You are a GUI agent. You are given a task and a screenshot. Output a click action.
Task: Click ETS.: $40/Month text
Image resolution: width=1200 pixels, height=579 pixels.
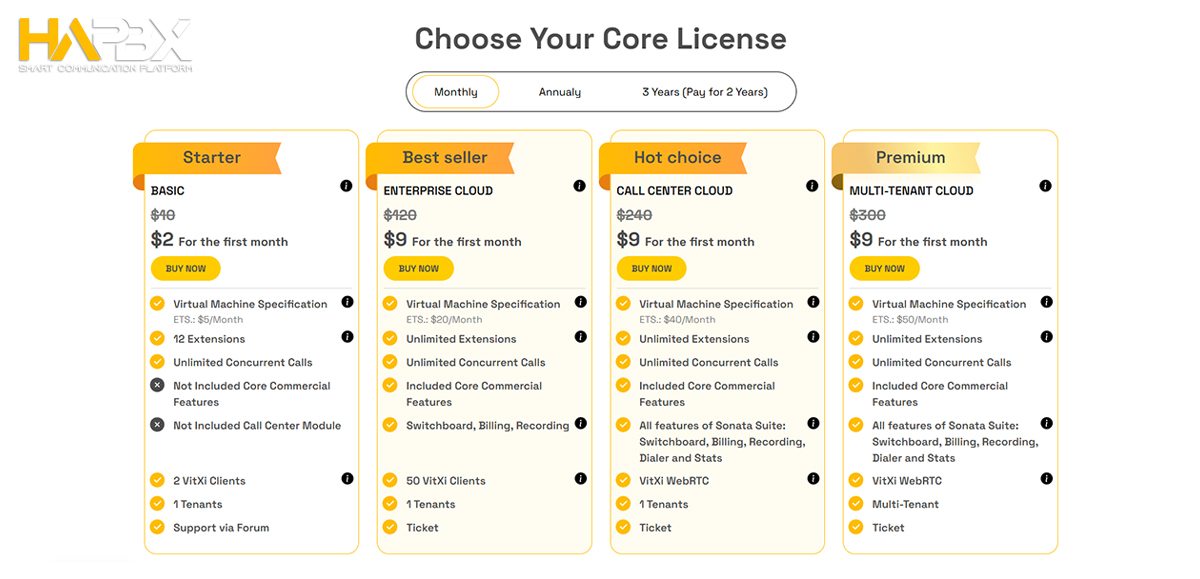pos(677,320)
